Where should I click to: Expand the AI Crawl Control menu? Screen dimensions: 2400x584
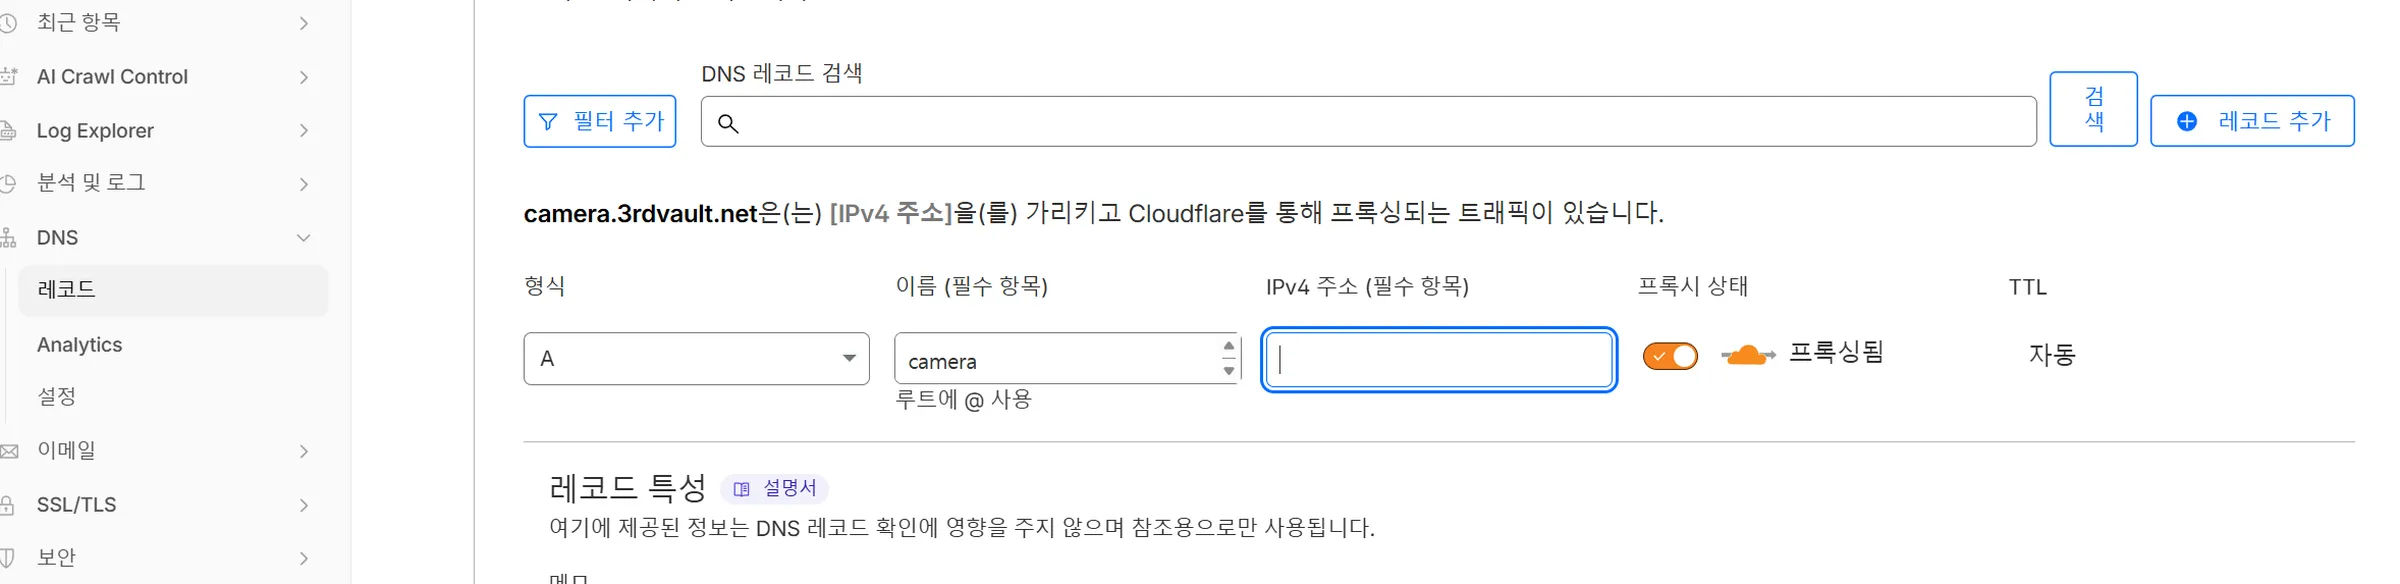pos(304,77)
